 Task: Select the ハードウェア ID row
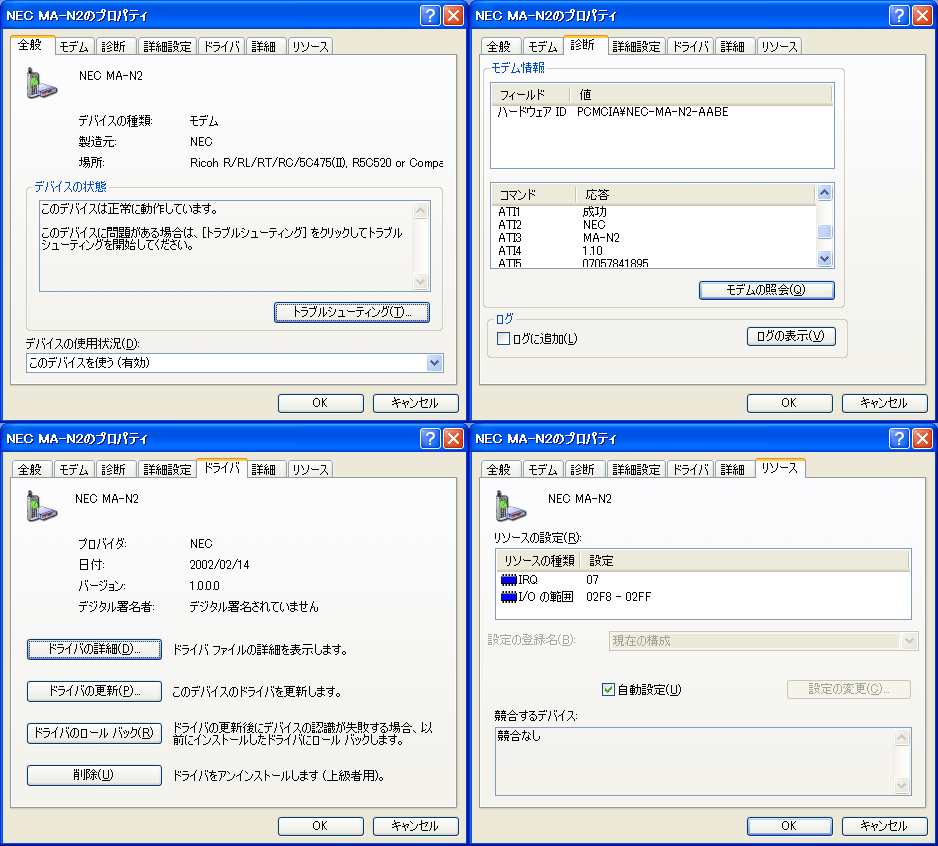(x=662, y=112)
